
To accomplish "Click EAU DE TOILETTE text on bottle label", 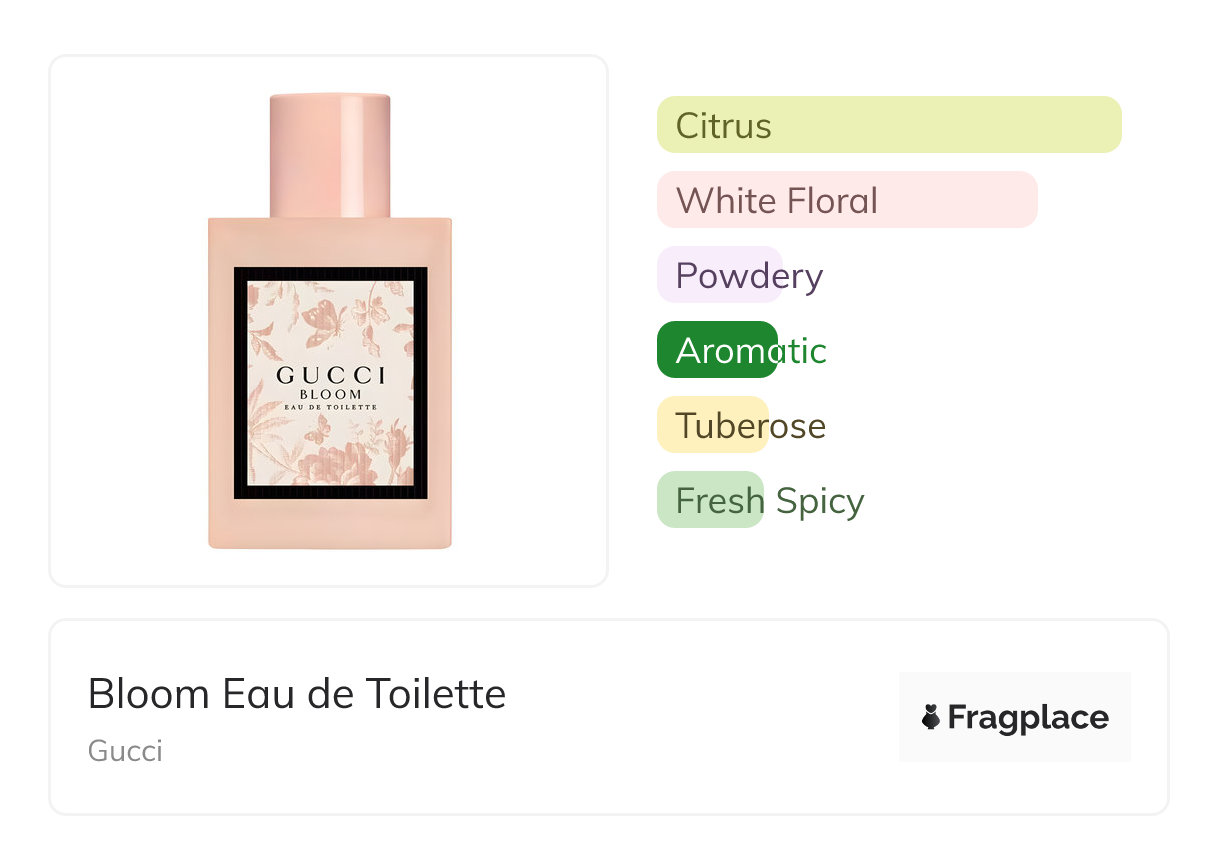I will (330, 407).
